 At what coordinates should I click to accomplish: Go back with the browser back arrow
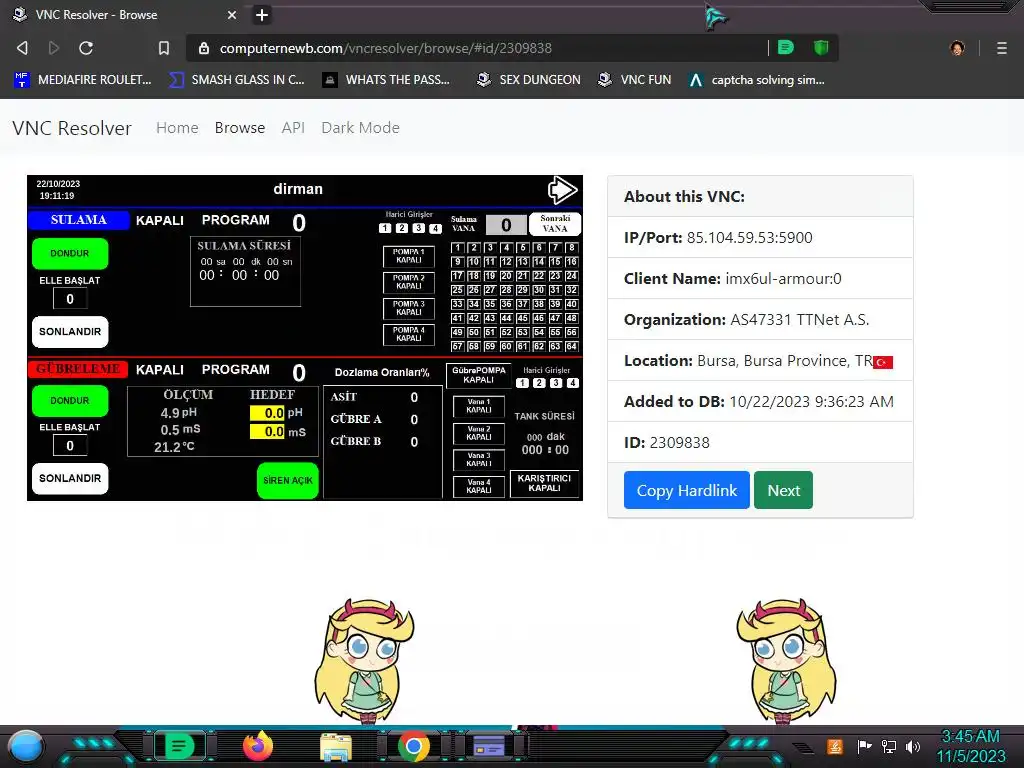point(22,48)
